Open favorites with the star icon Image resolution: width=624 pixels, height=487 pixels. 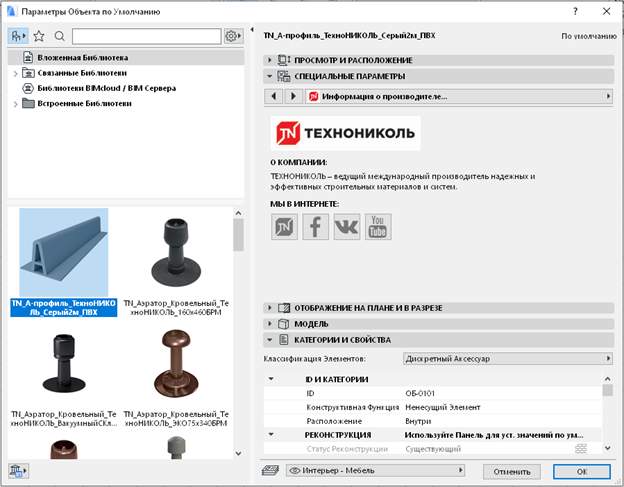pyautogui.click(x=39, y=36)
